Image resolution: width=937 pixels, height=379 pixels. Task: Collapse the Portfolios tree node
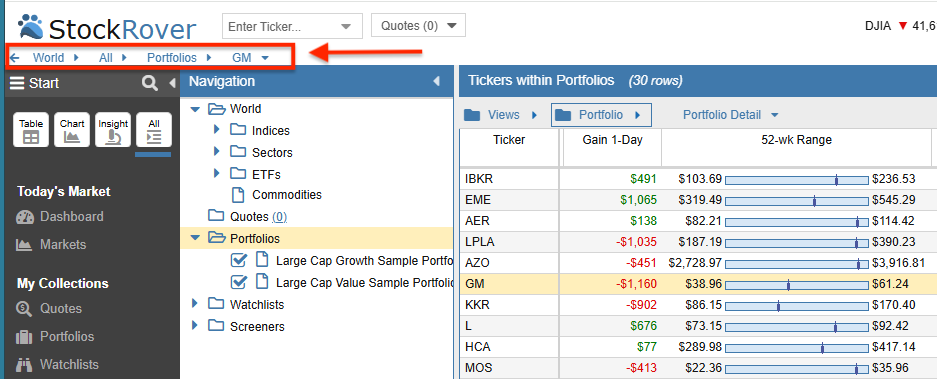(x=195, y=239)
